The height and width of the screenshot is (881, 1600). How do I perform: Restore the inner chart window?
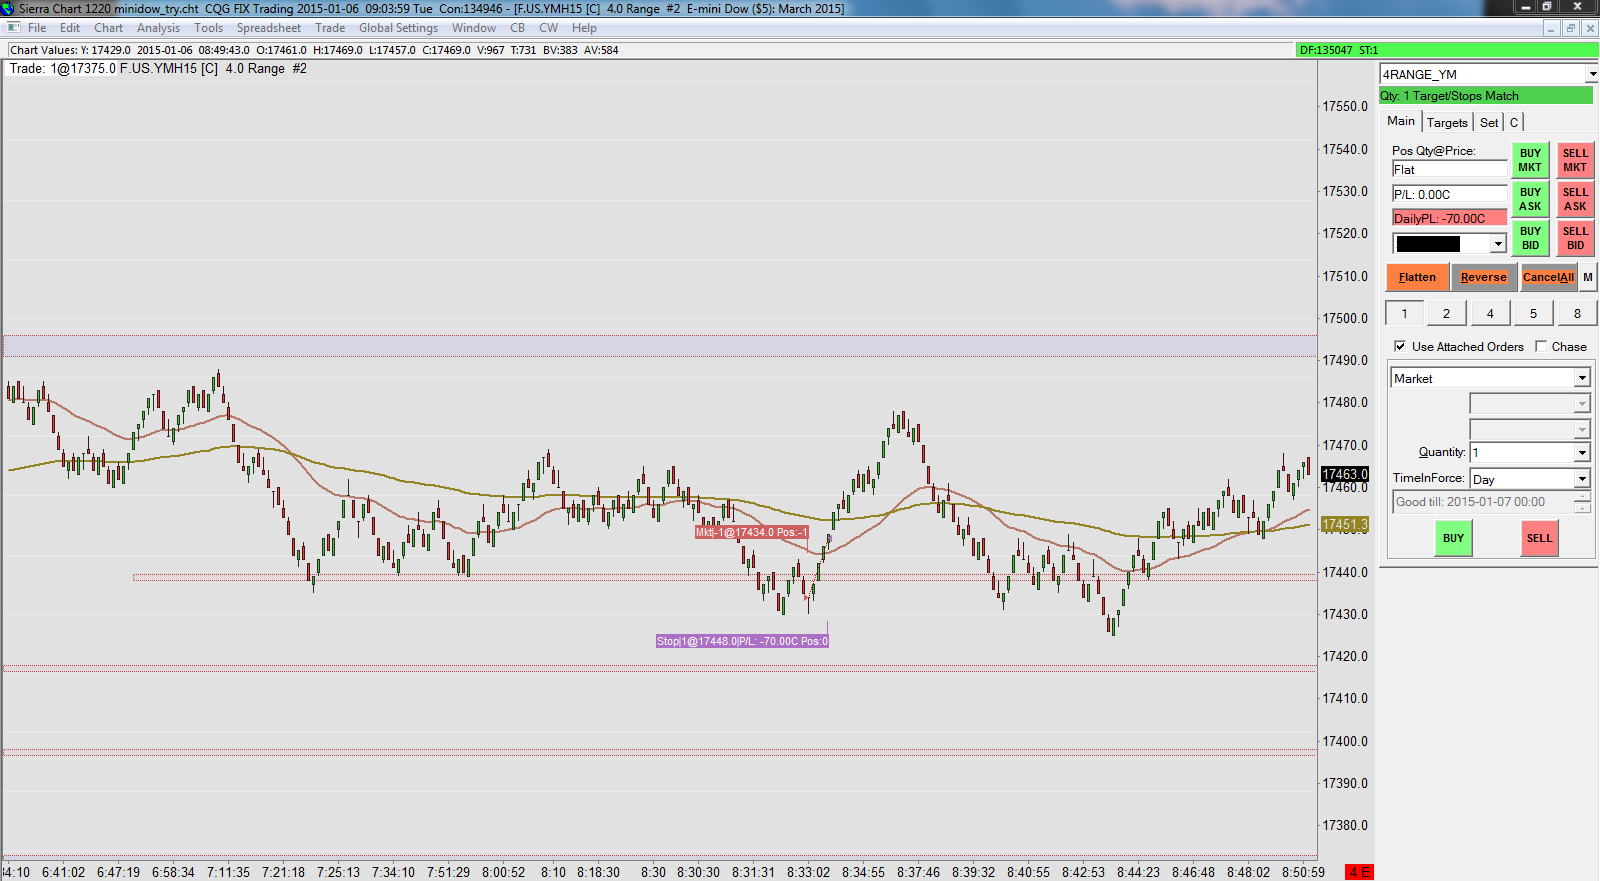(x=1570, y=28)
